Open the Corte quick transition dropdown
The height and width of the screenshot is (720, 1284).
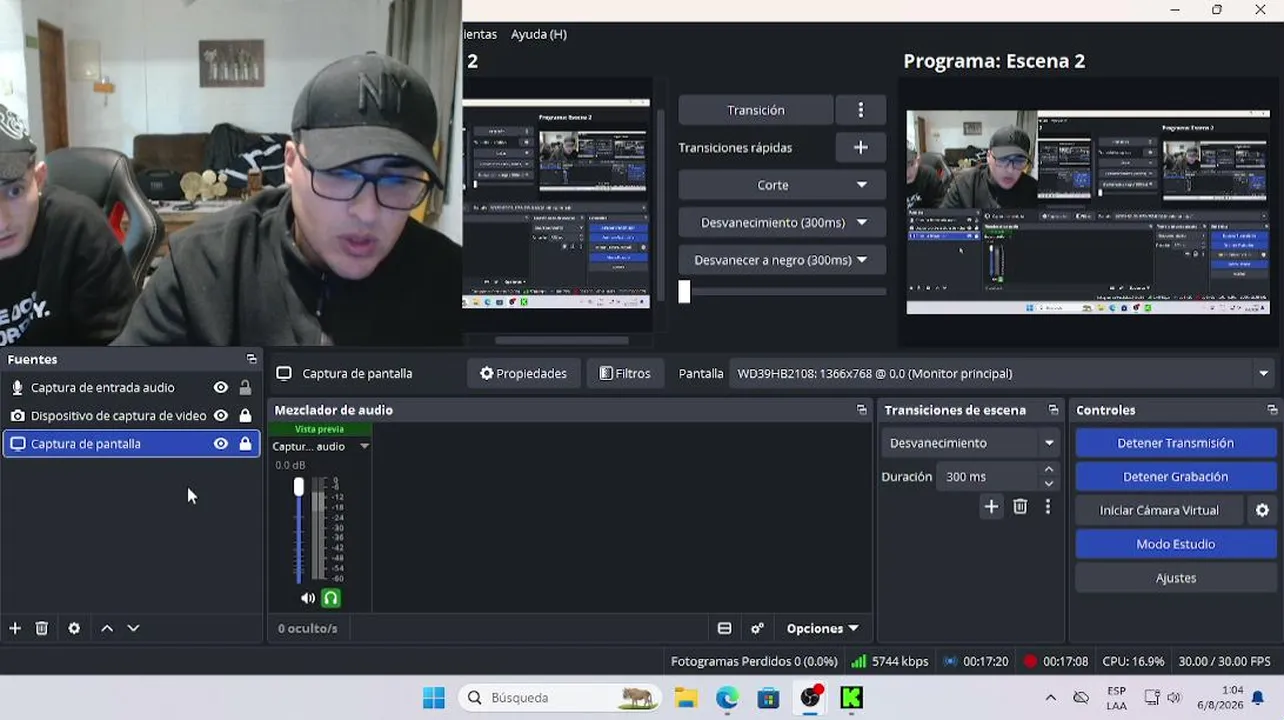click(782, 185)
